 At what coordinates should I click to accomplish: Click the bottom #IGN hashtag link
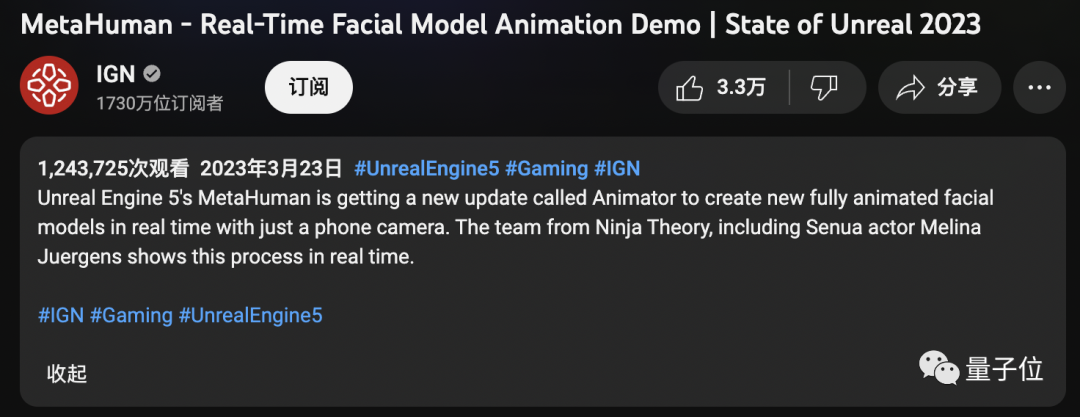pos(60,315)
